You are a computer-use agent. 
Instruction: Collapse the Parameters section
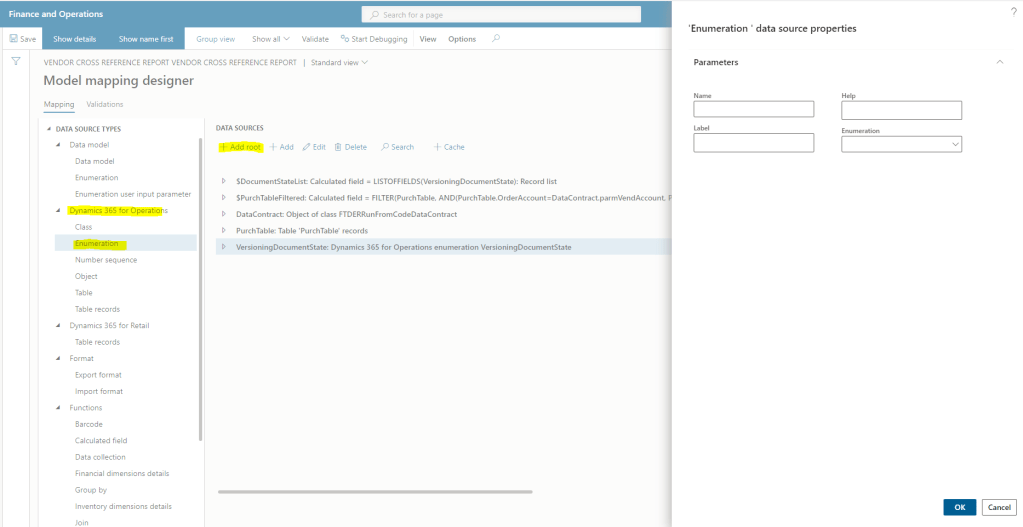[x=999, y=62]
